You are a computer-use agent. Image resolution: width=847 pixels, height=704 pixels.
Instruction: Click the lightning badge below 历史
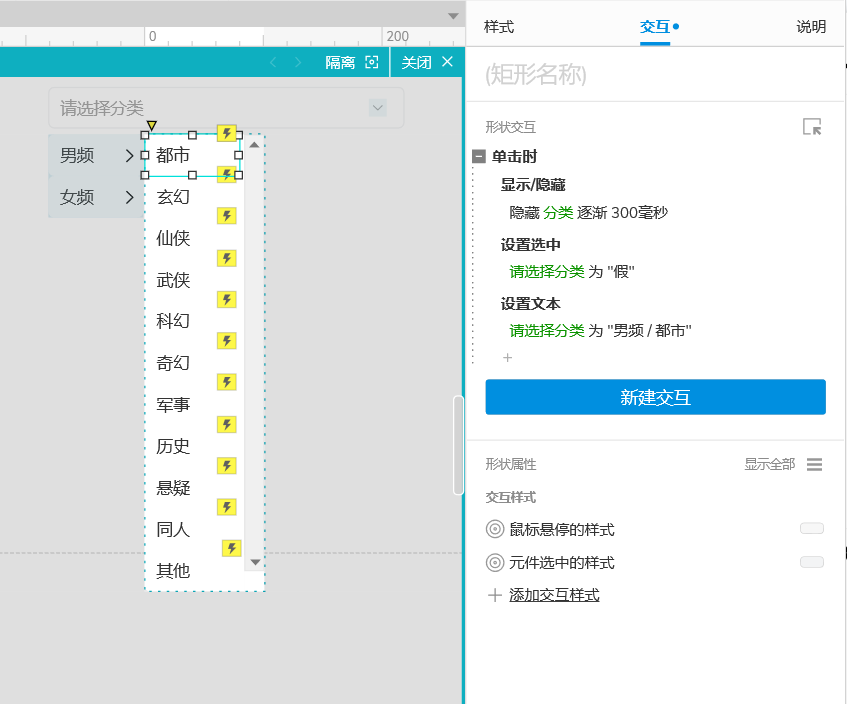[x=226, y=465]
